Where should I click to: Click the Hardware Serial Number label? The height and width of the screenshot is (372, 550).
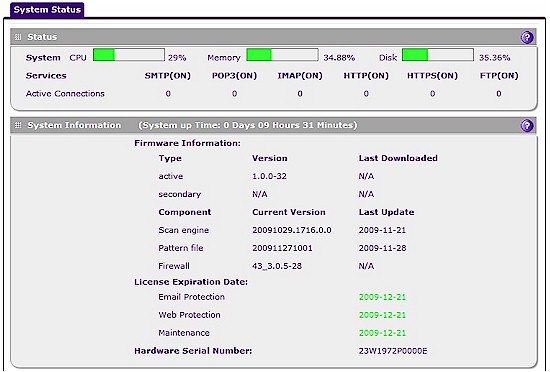(x=193, y=351)
